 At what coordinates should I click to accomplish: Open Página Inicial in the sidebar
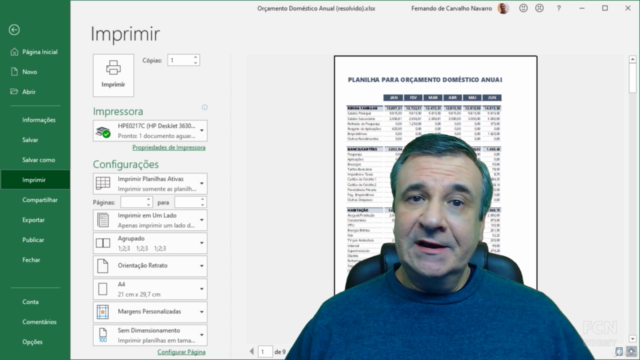point(35,52)
